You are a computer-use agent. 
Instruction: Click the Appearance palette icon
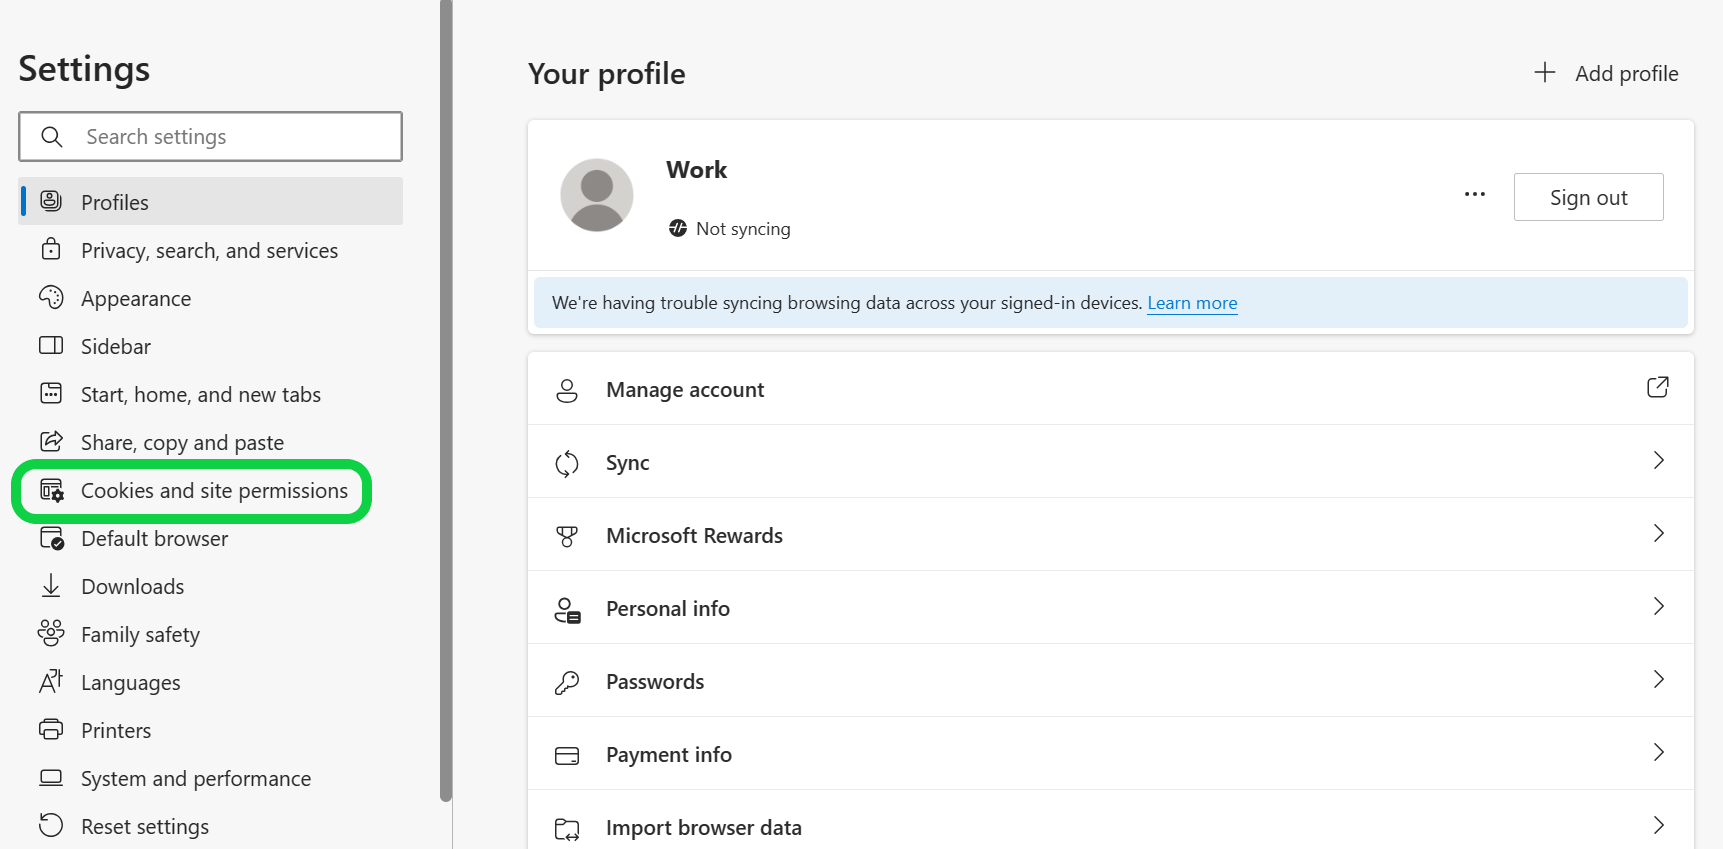[51, 297]
